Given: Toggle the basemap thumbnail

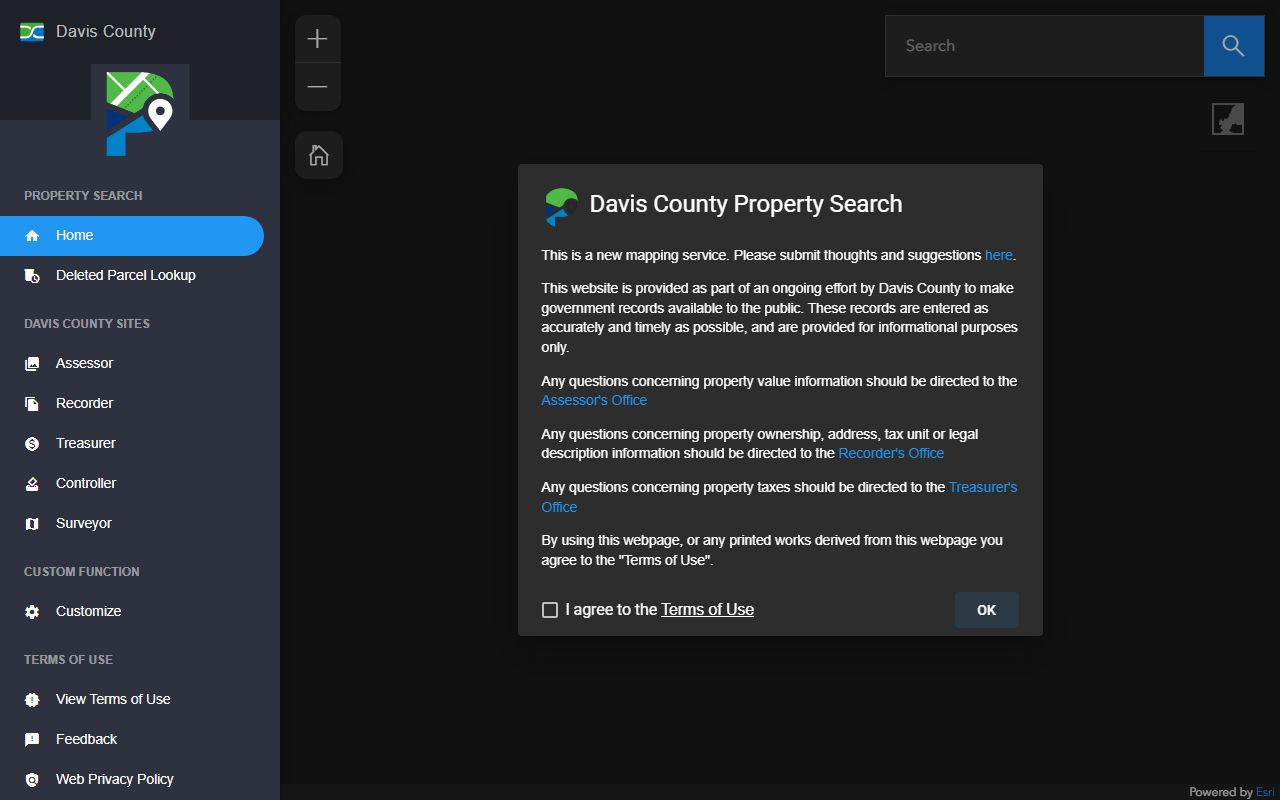Looking at the screenshot, I should [x=1228, y=119].
